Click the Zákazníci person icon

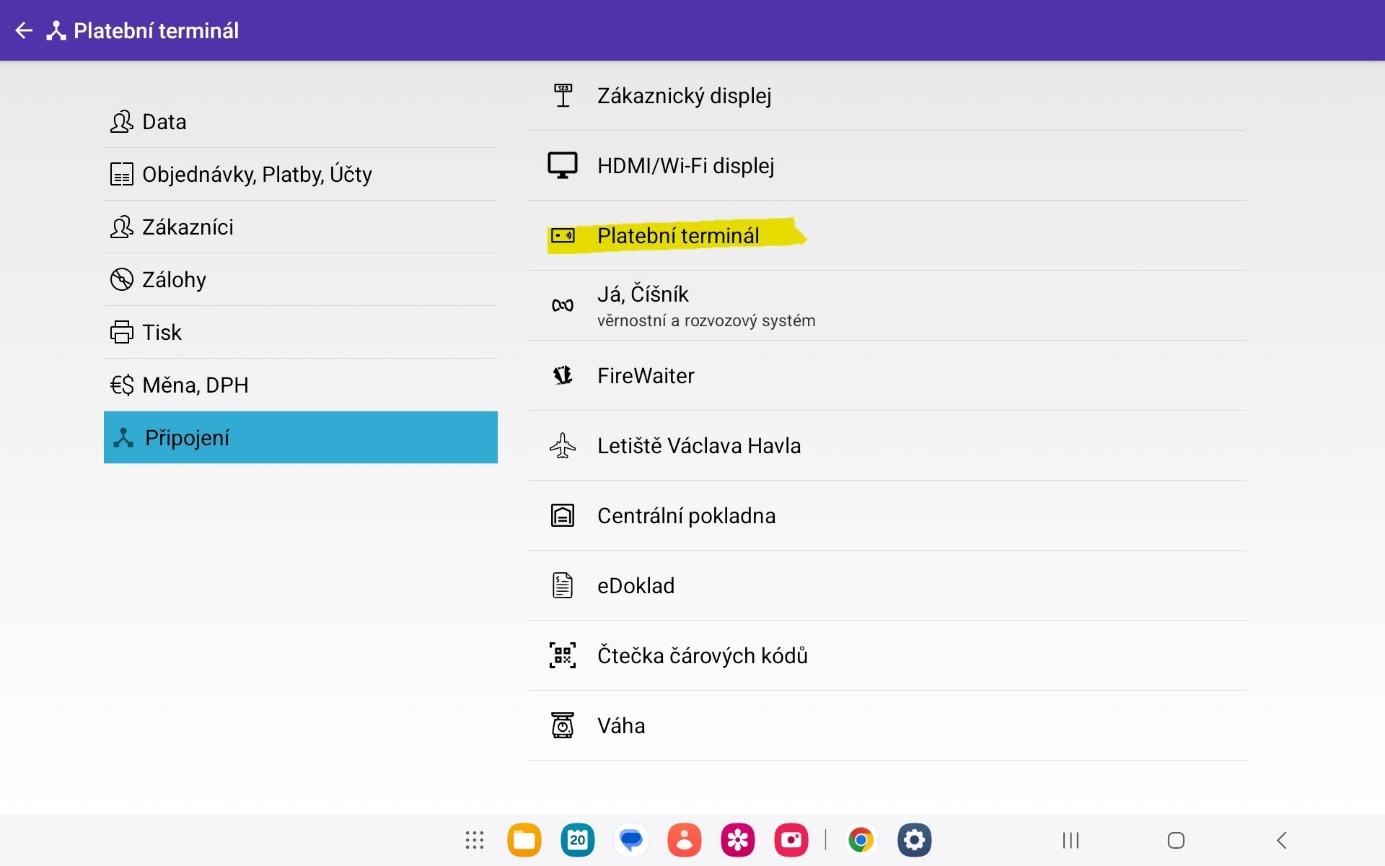pyautogui.click(x=121, y=227)
